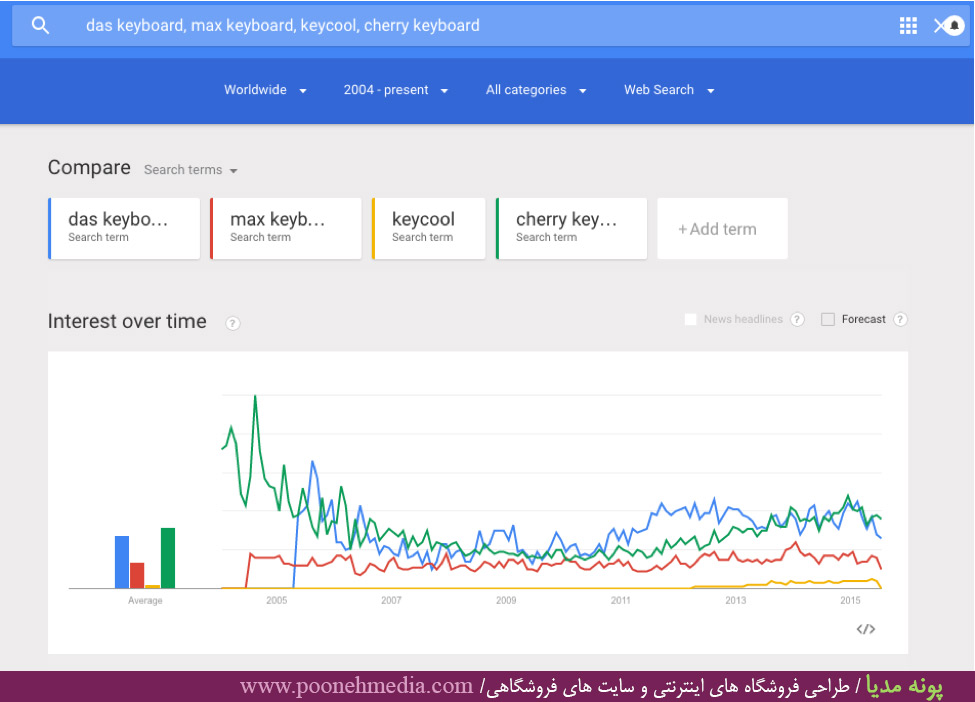Click the Average label under the bars
Image resolution: width=975 pixels, height=702 pixels.
(x=145, y=601)
